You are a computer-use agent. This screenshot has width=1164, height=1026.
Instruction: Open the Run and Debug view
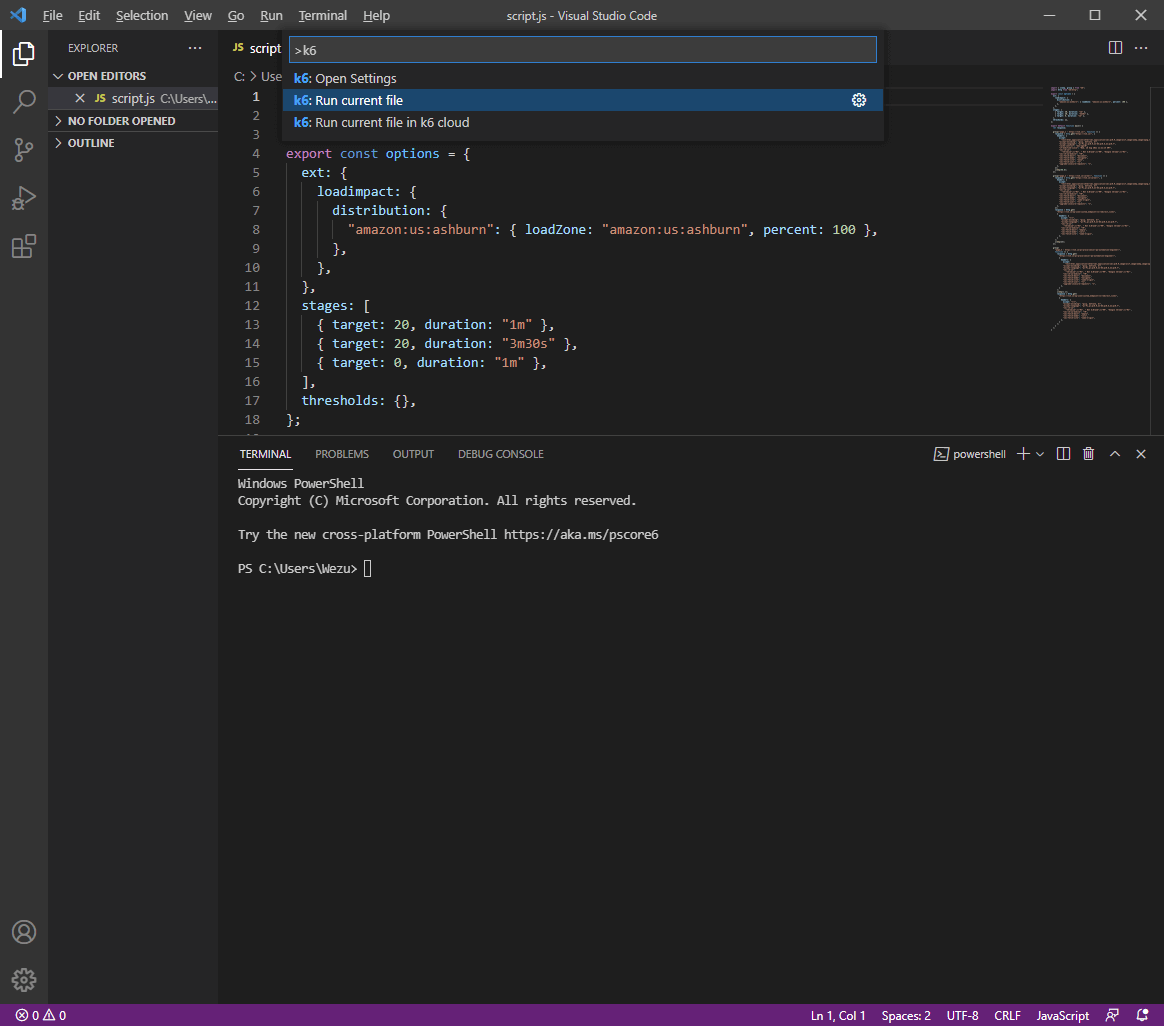[x=24, y=198]
